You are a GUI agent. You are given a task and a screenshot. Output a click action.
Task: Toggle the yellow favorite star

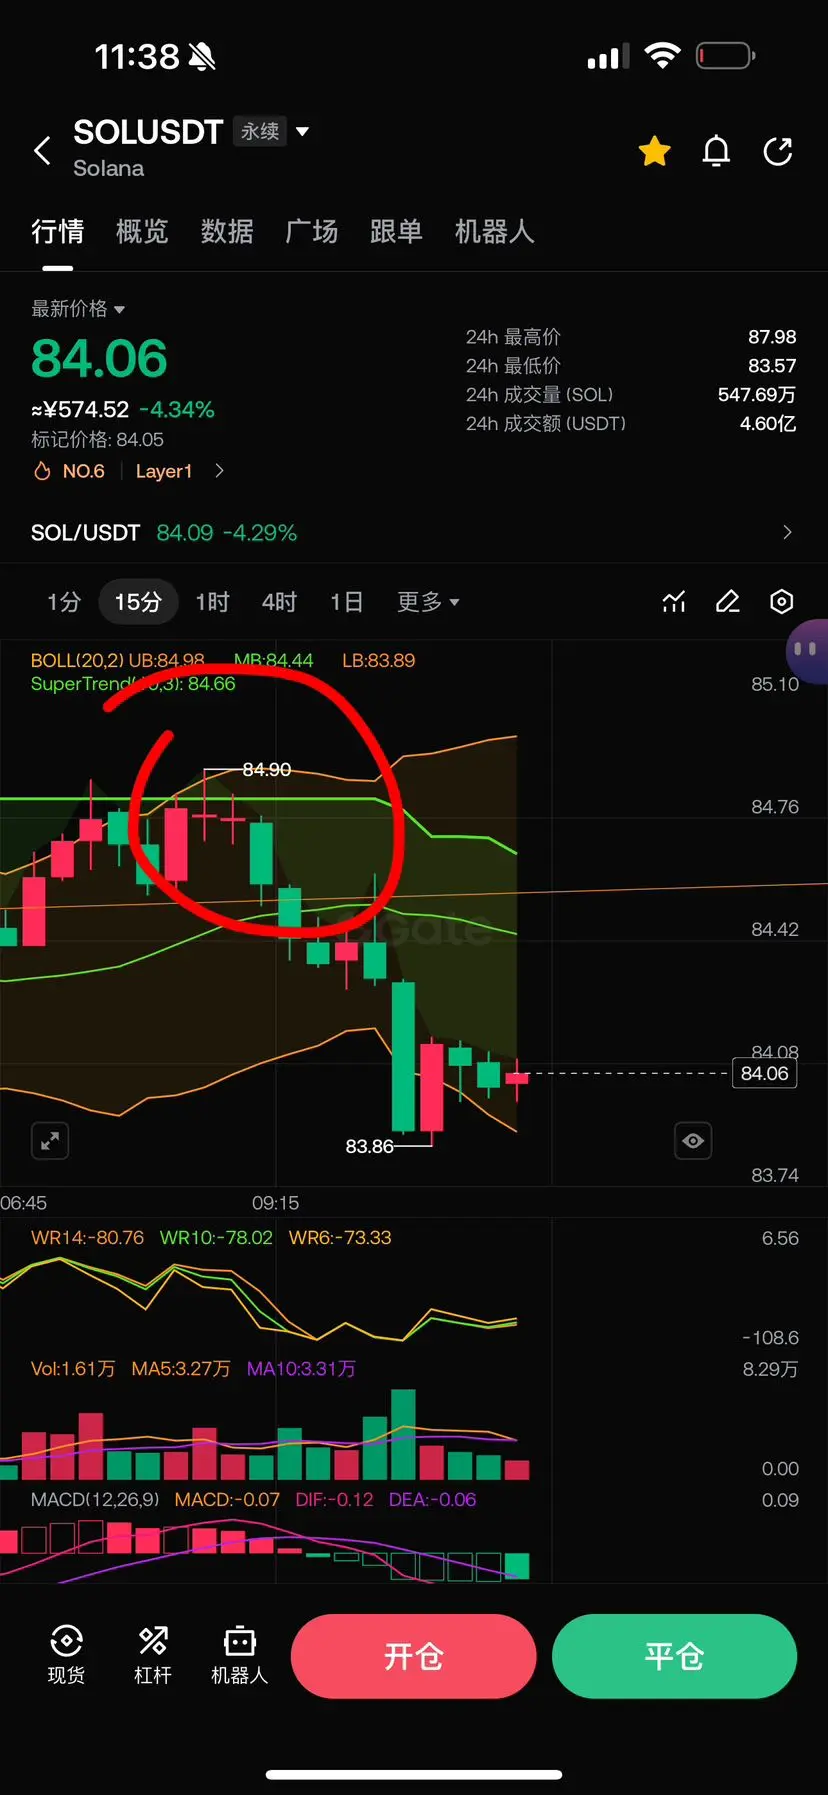[655, 151]
